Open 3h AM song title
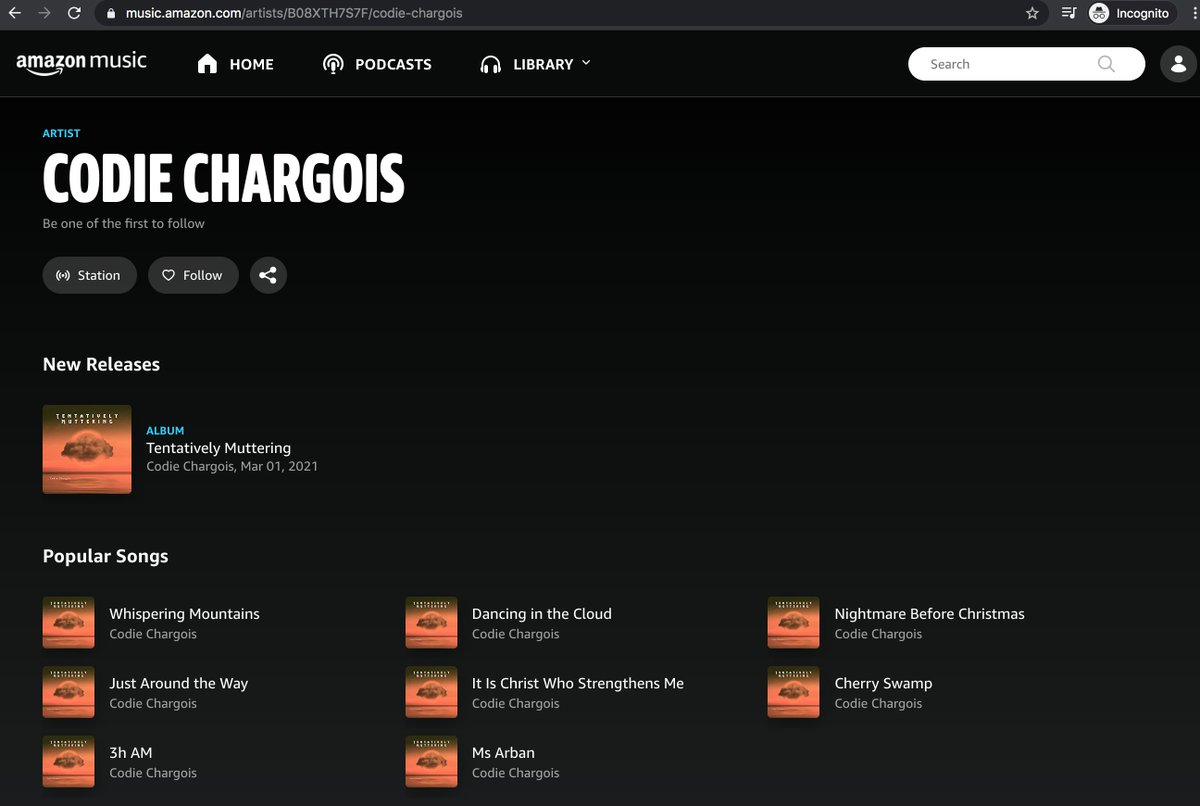The width and height of the screenshot is (1200, 806). (131, 752)
